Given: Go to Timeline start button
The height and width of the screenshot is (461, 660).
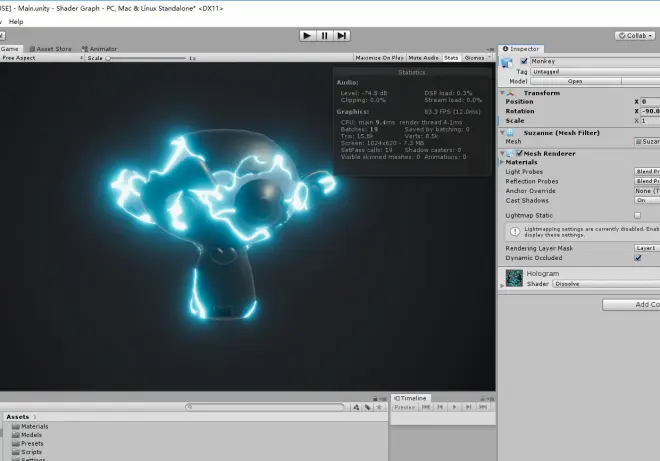Looking at the screenshot, I should point(426,407).
